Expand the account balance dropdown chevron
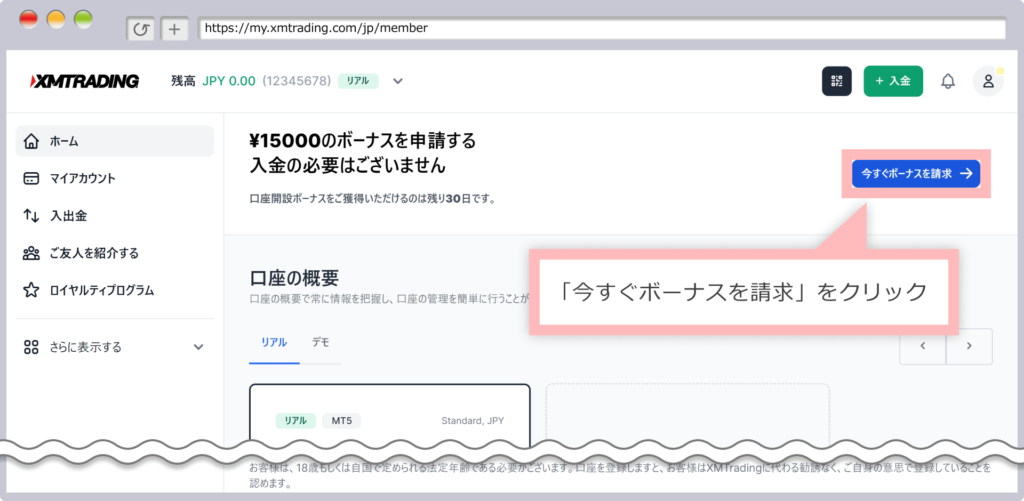The width and height of the screenshot is (1024, 501). pos(397,81)
